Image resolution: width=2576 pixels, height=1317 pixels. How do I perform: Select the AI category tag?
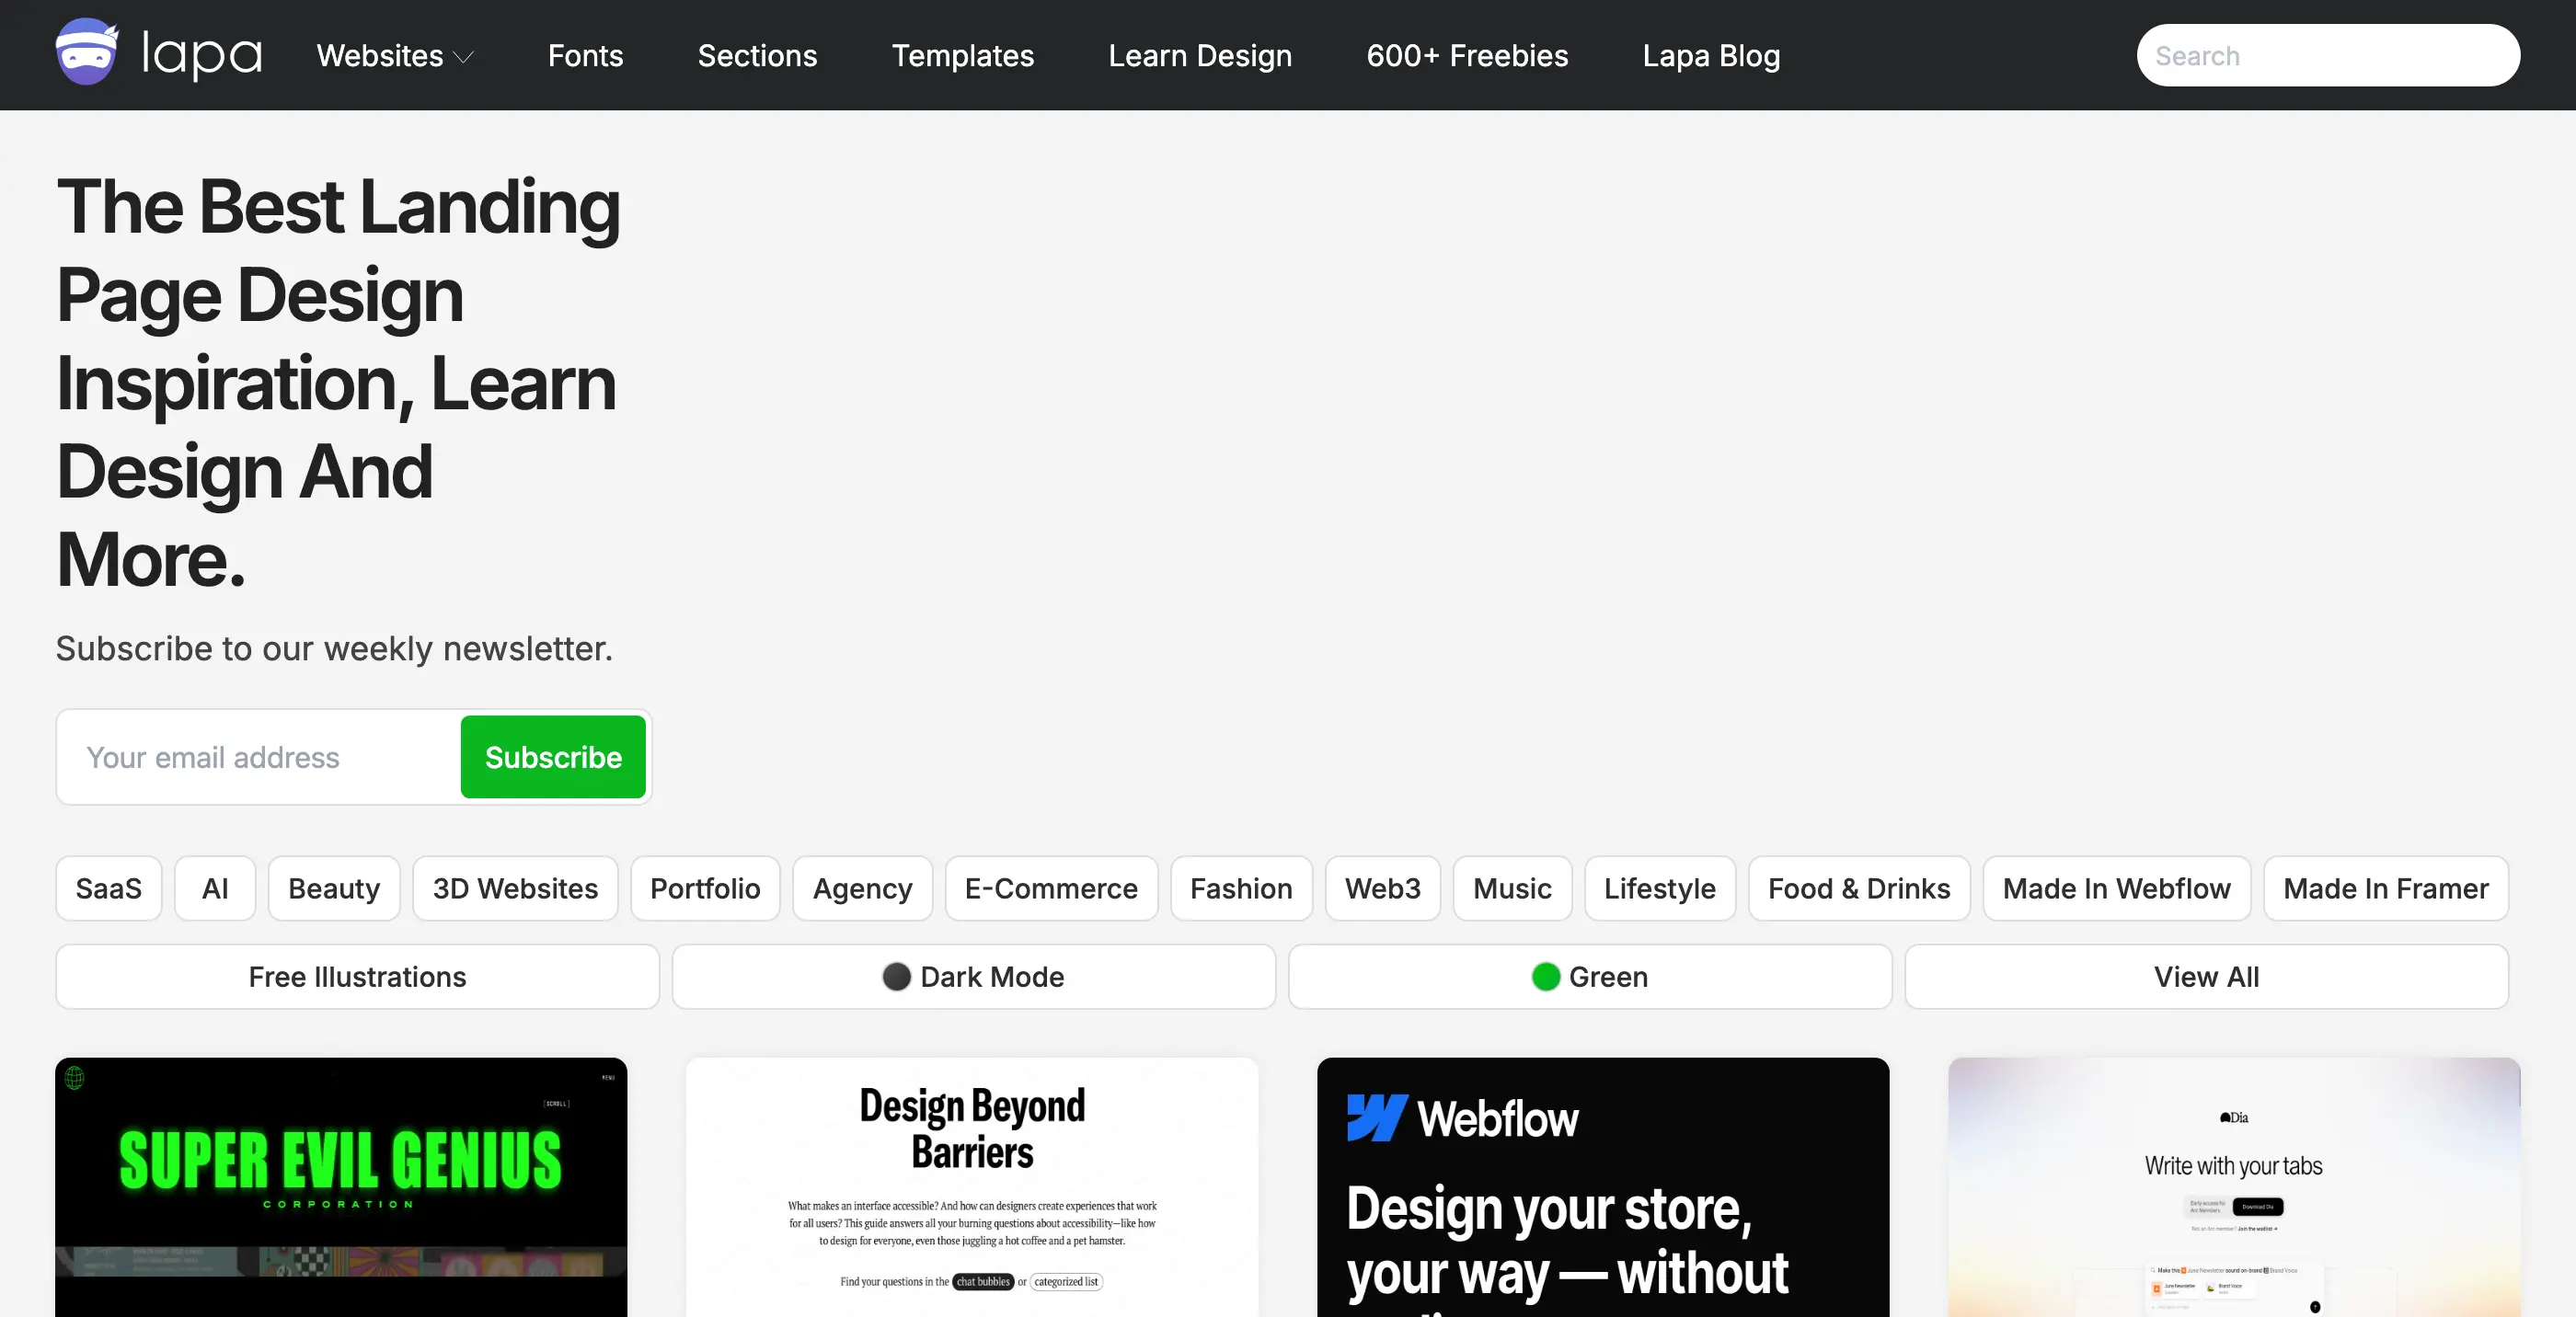[215, 888]
